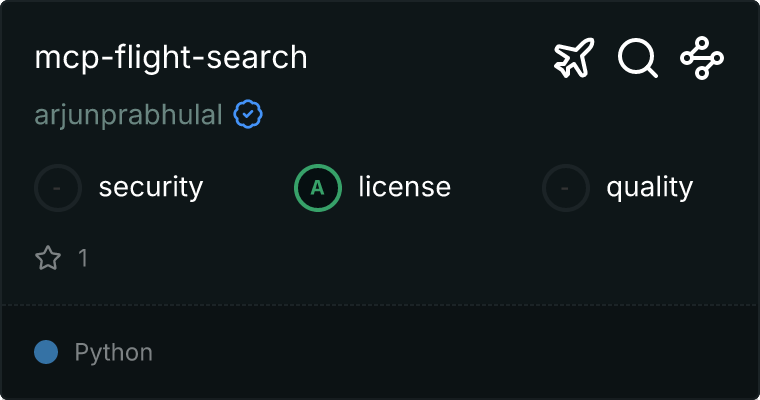Click the quality score label
760x400 pixels.
tap(649, 188)
